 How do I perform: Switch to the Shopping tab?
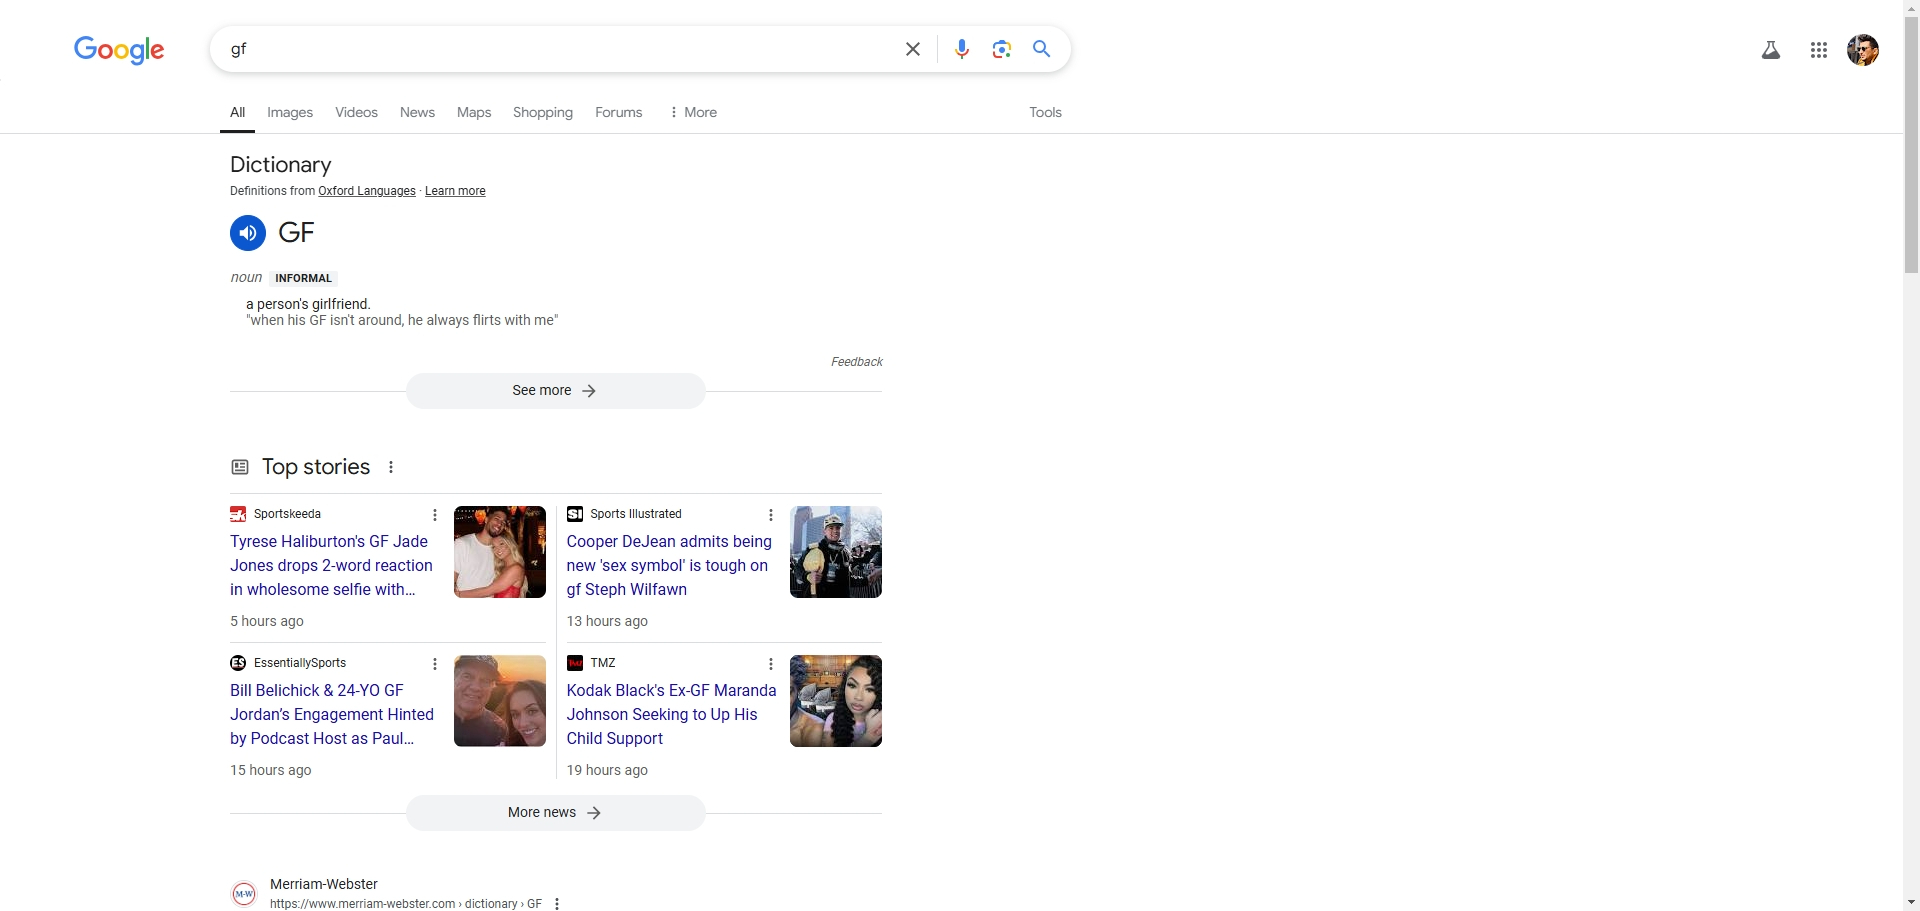coord(543,112)
